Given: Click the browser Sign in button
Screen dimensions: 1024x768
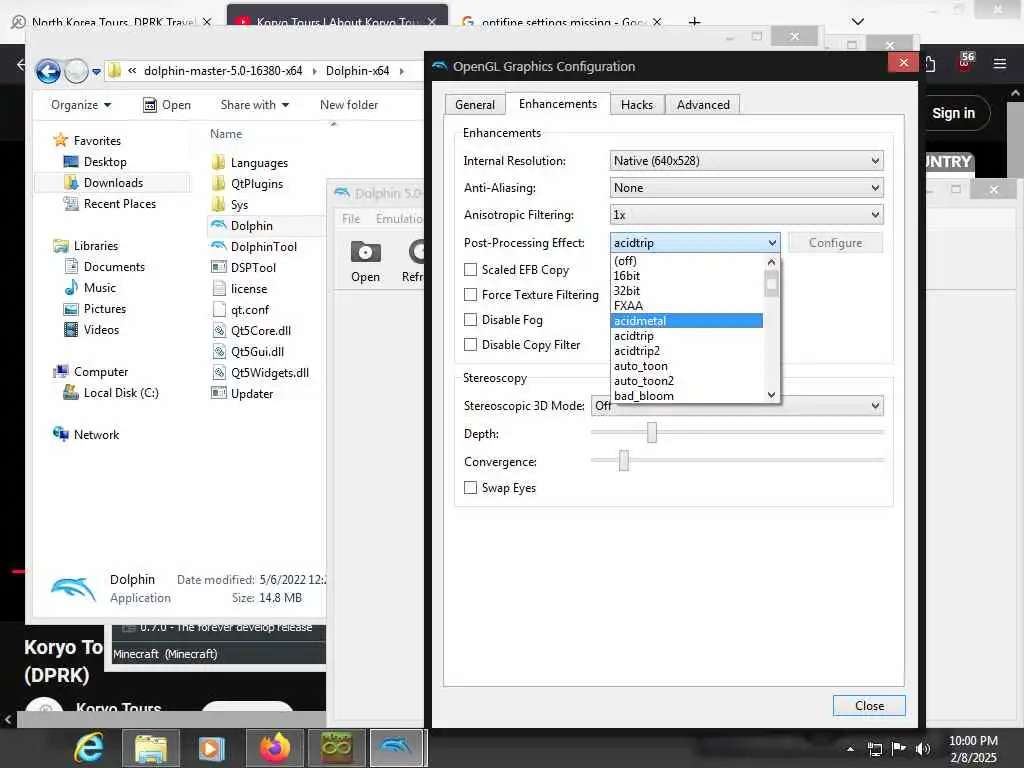Looking at the screenshot, I should pyautogui.click(x=953, y=113).
